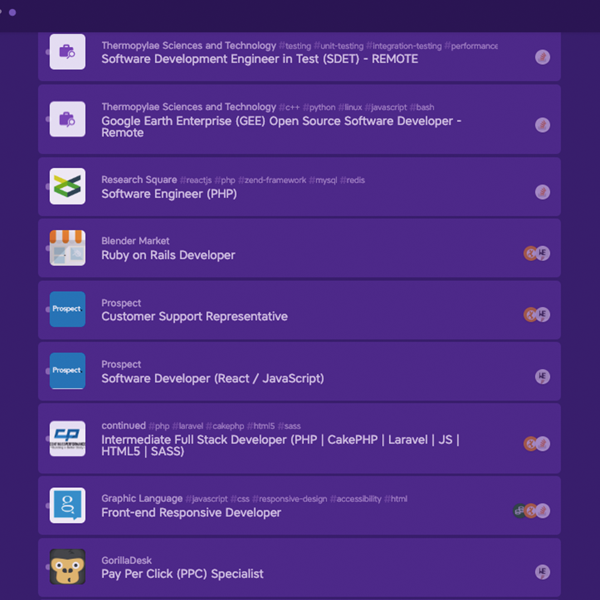Select the #accessibility tag

tap(356, 499)
